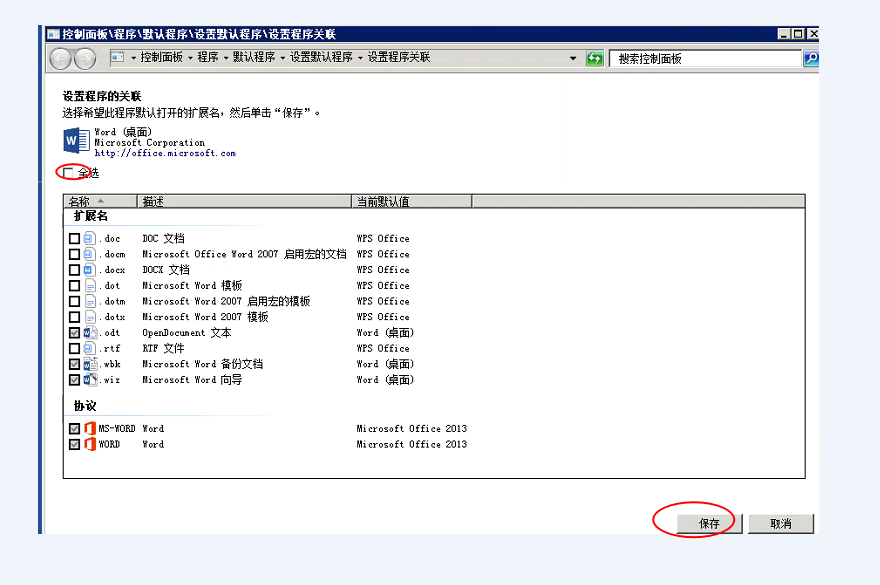Click the MS-WORD protocol Office icon
This screenshot has height=585, width=880.
[x=89, y=429]
